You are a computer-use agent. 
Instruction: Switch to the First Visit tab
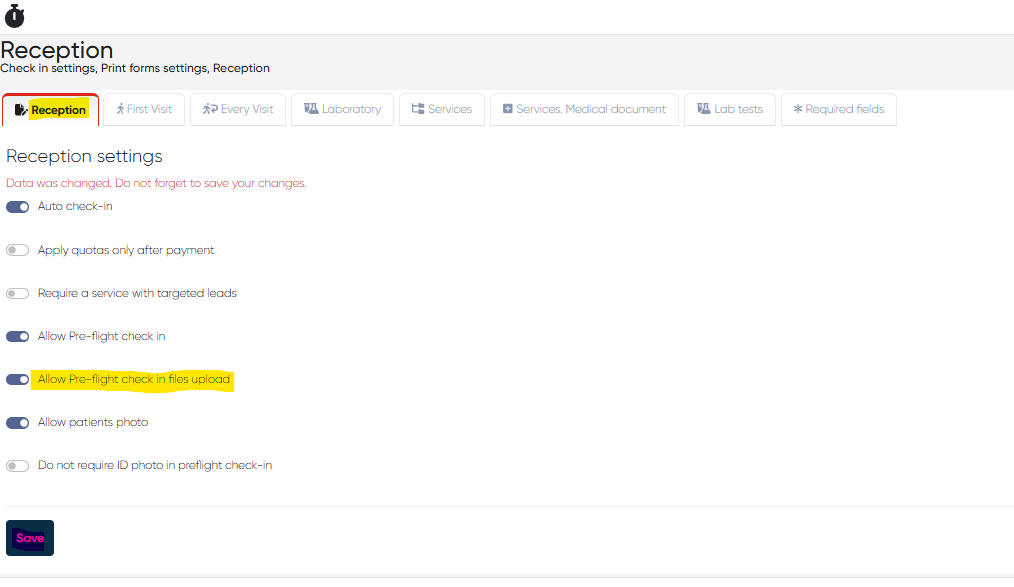(x=144, y=110)
